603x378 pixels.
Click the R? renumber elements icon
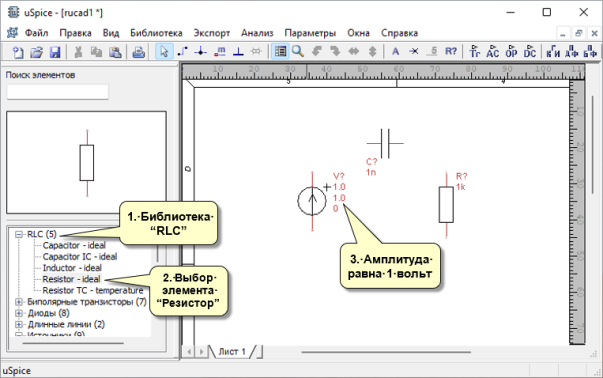[451, 52]
